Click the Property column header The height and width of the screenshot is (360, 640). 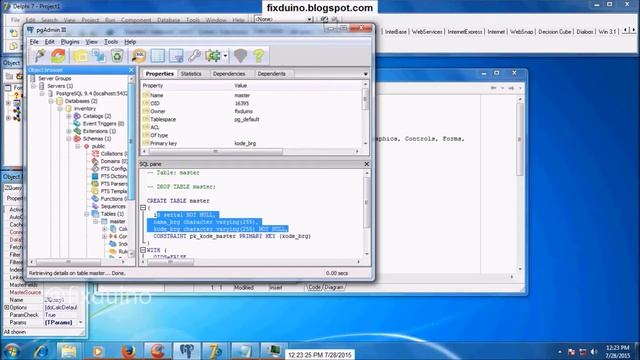(x=187, y=86)
